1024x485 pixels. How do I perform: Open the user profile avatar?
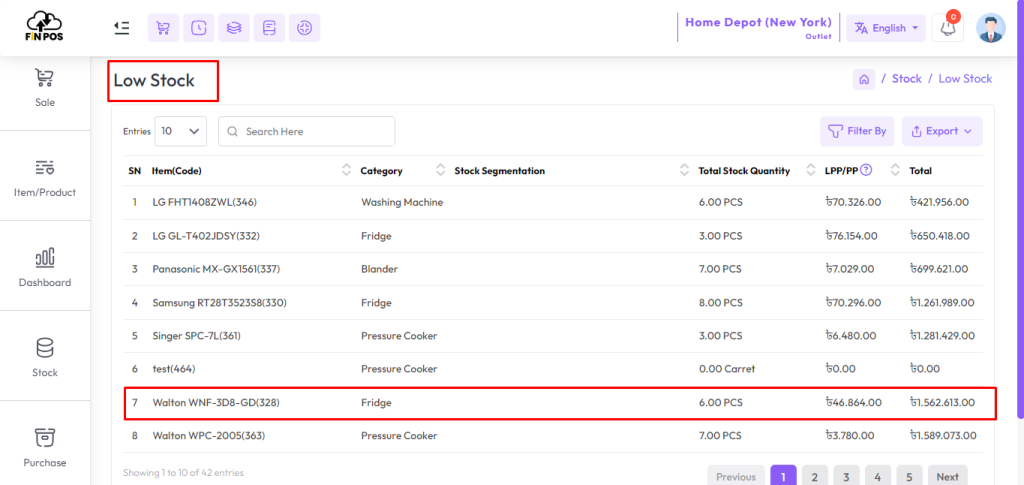click(x=991, y=27)
